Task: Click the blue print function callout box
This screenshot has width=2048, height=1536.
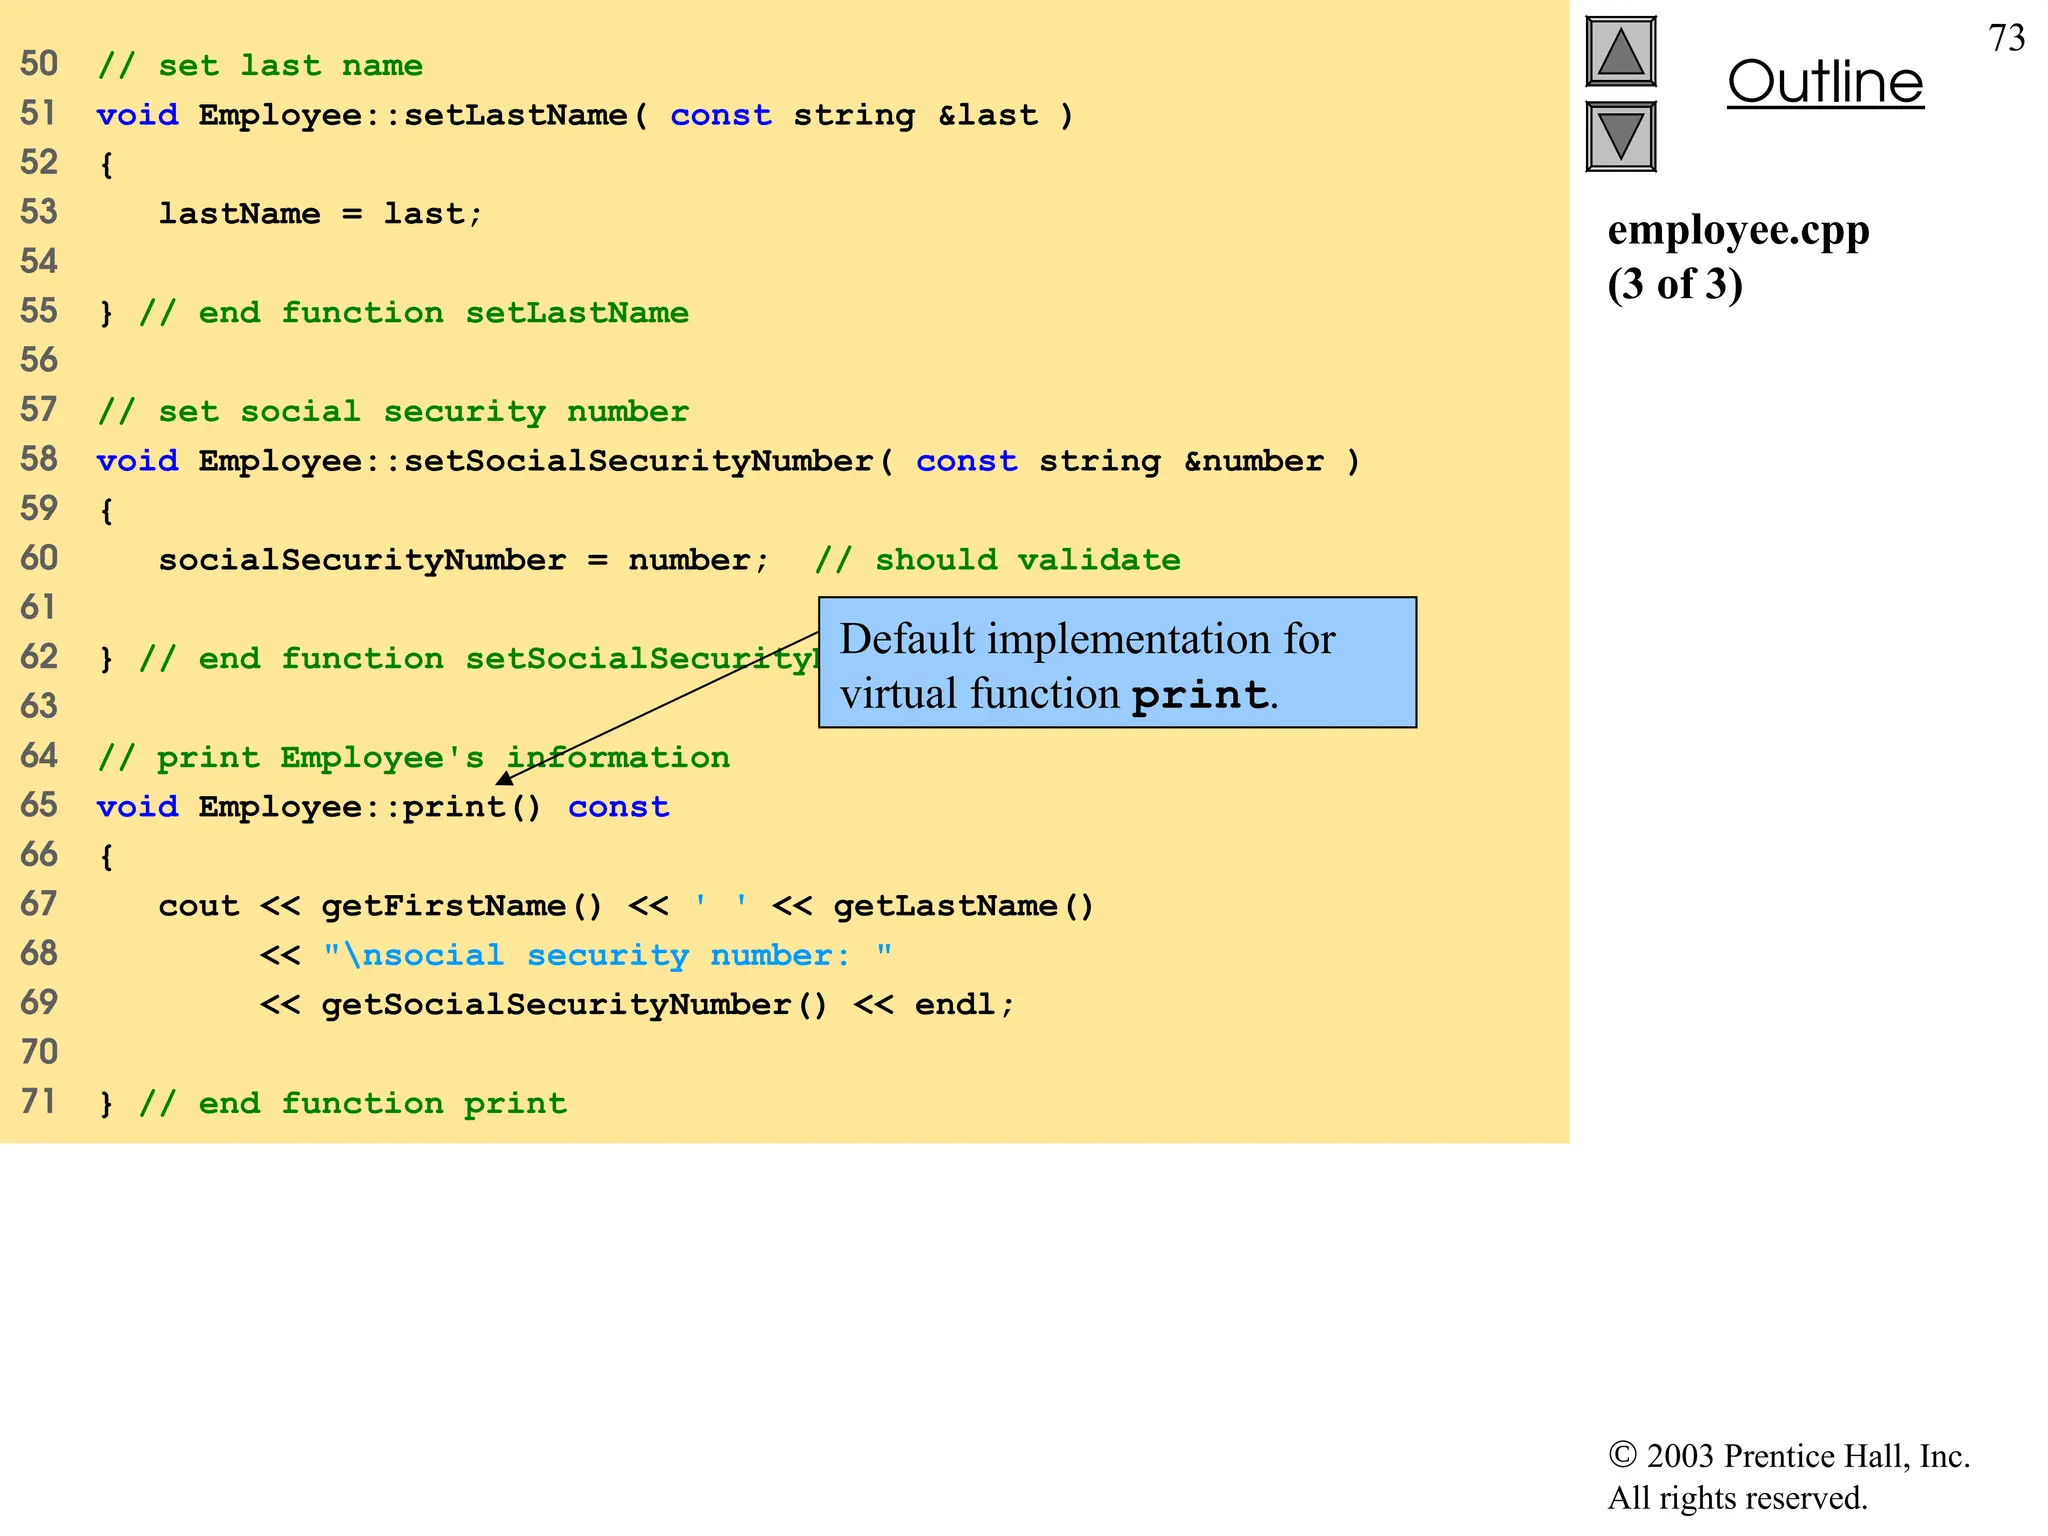Action: [1116, 663]
